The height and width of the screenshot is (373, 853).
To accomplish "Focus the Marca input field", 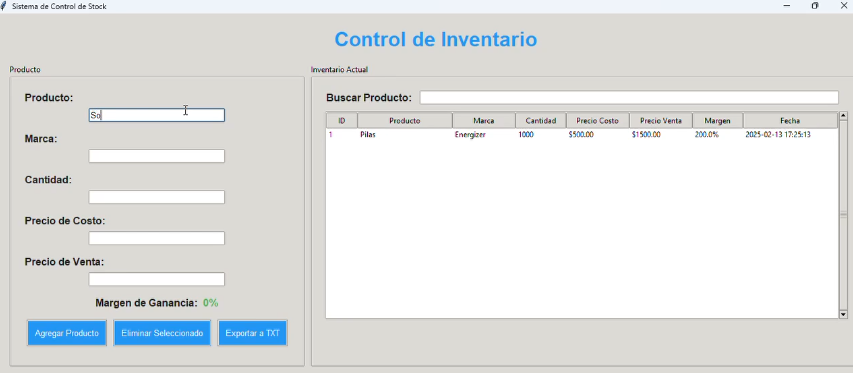I will point(157,156).
